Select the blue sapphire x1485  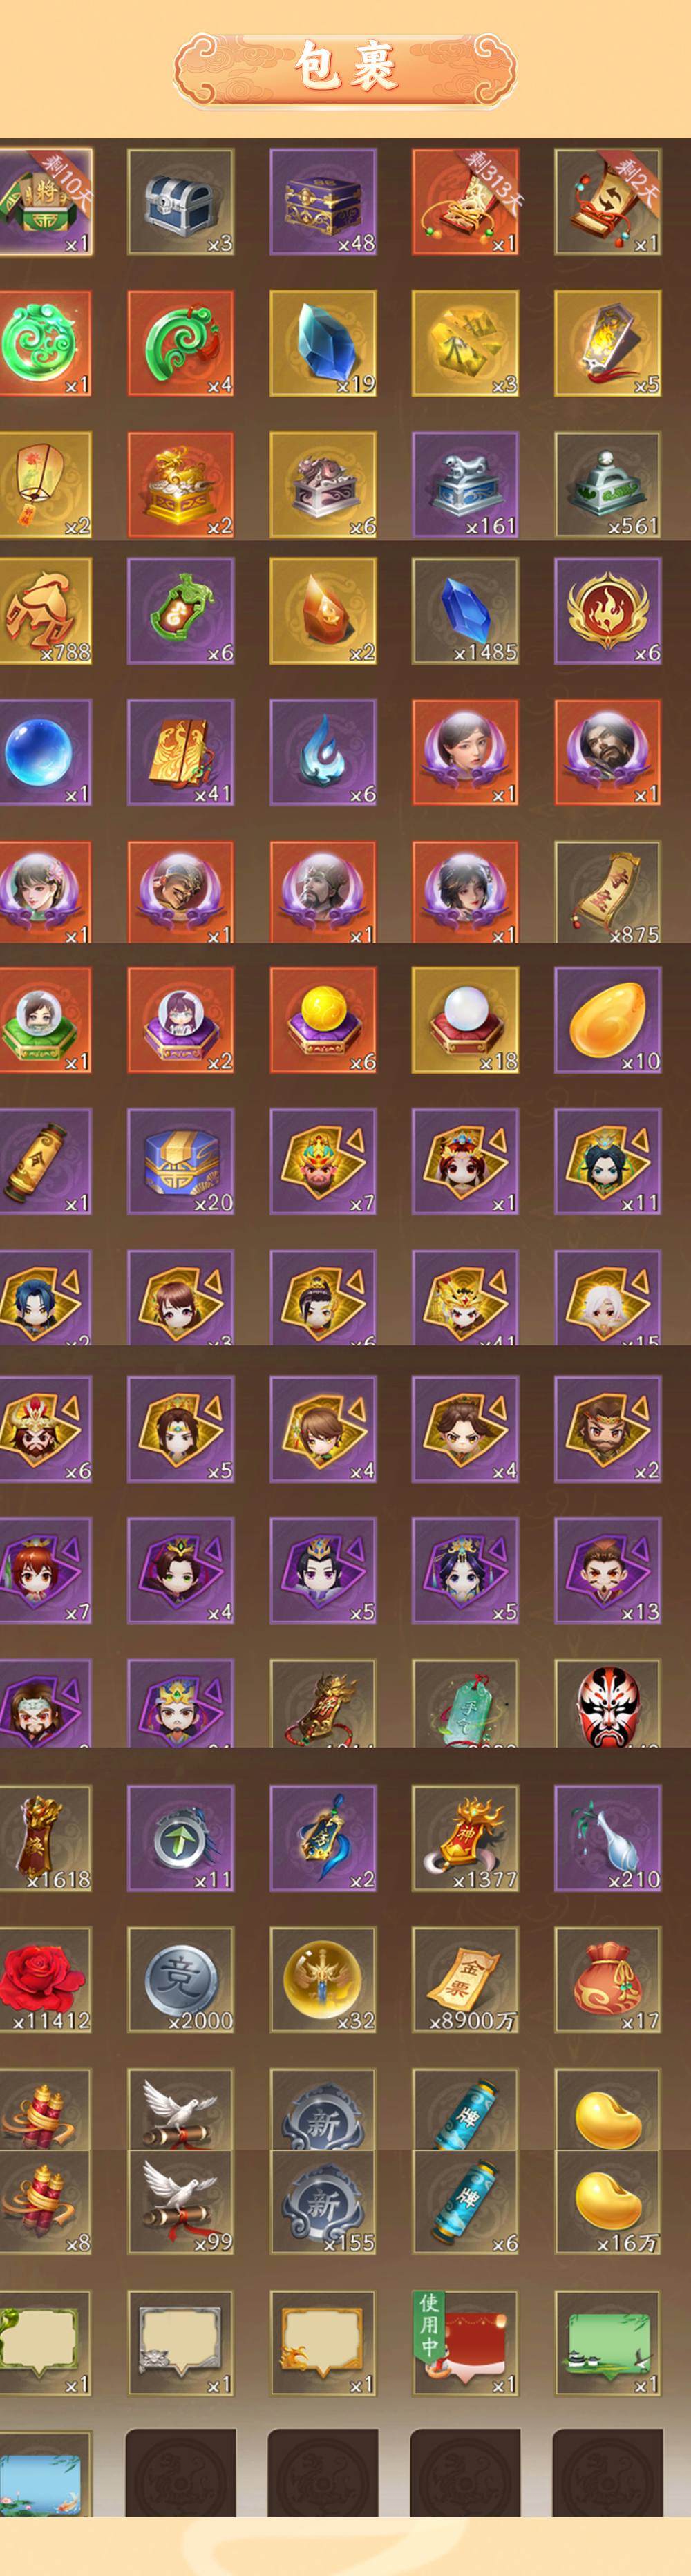coord(465,611)
